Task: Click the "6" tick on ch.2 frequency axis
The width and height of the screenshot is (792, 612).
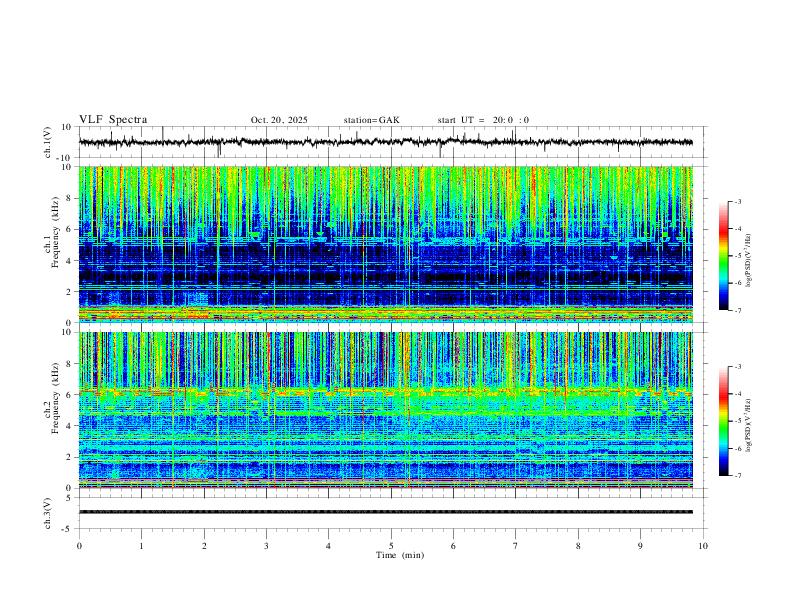Action: [x=70, y=395]
